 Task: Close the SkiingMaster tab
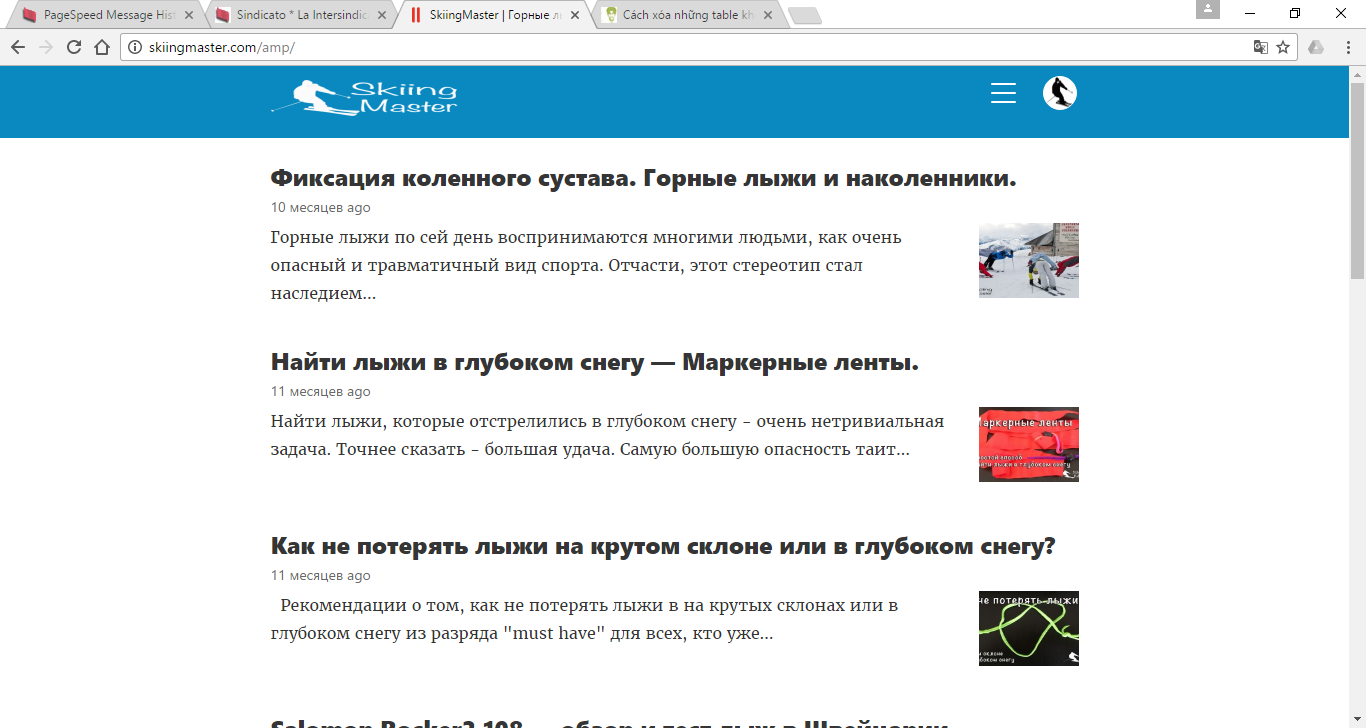(574, 16)
